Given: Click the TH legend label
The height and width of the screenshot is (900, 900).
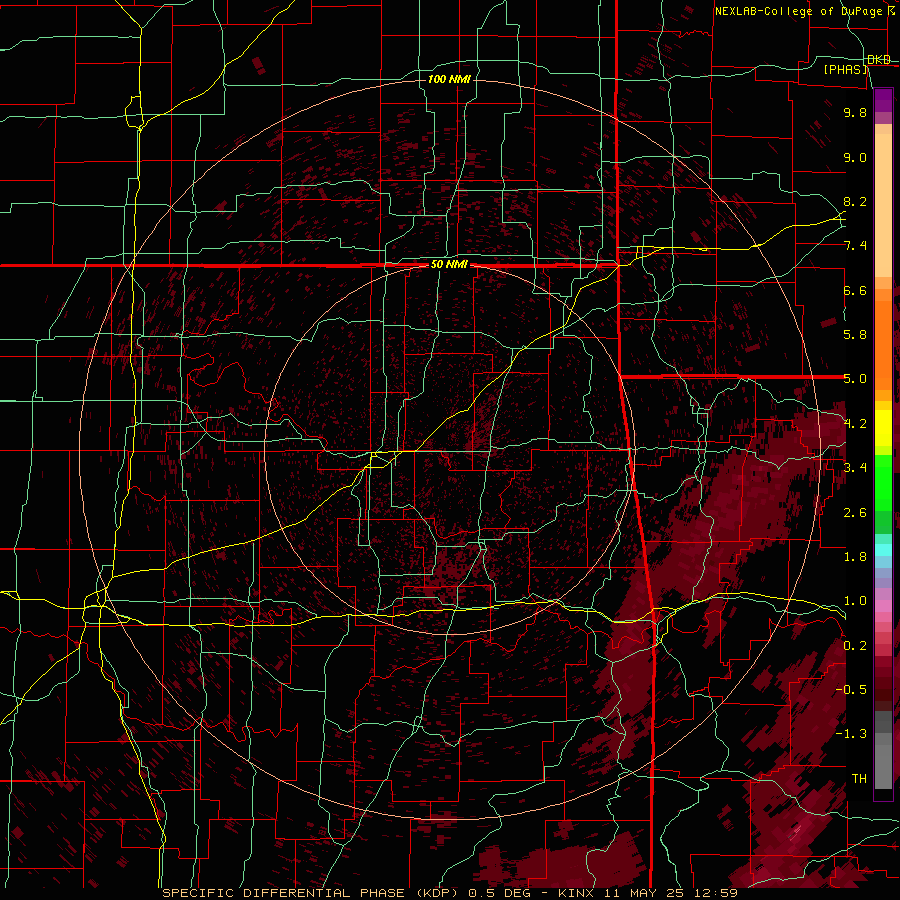Looking at the screenshot, I should (859, 779).
